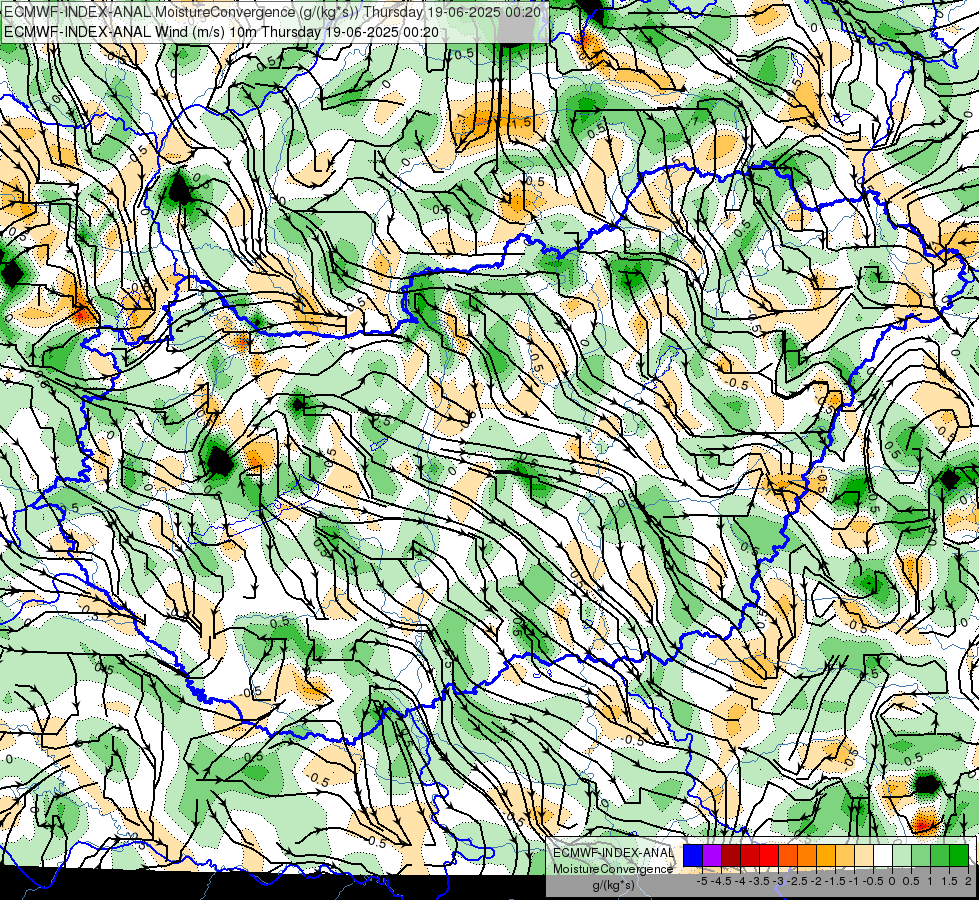
Task: Click the -2.5 tick label in the legend
Action: (x=797, y=881)
